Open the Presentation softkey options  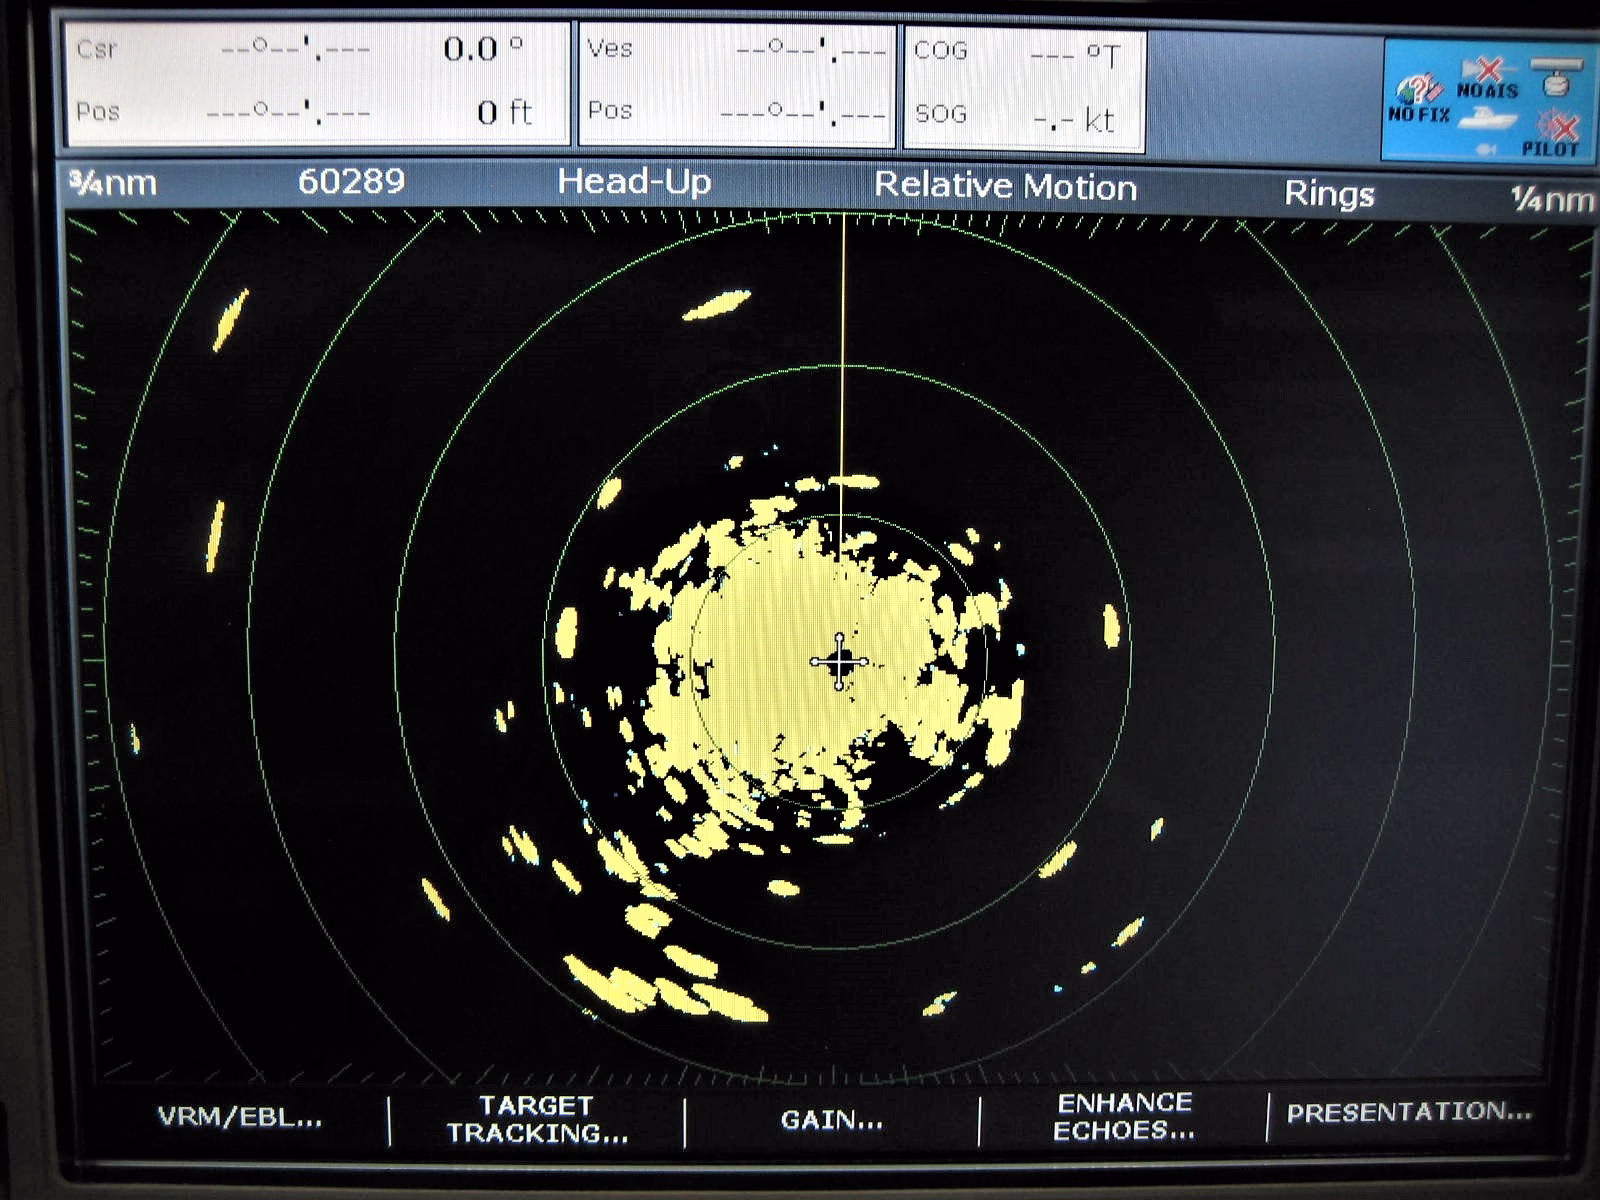tap(1409, 1112)
